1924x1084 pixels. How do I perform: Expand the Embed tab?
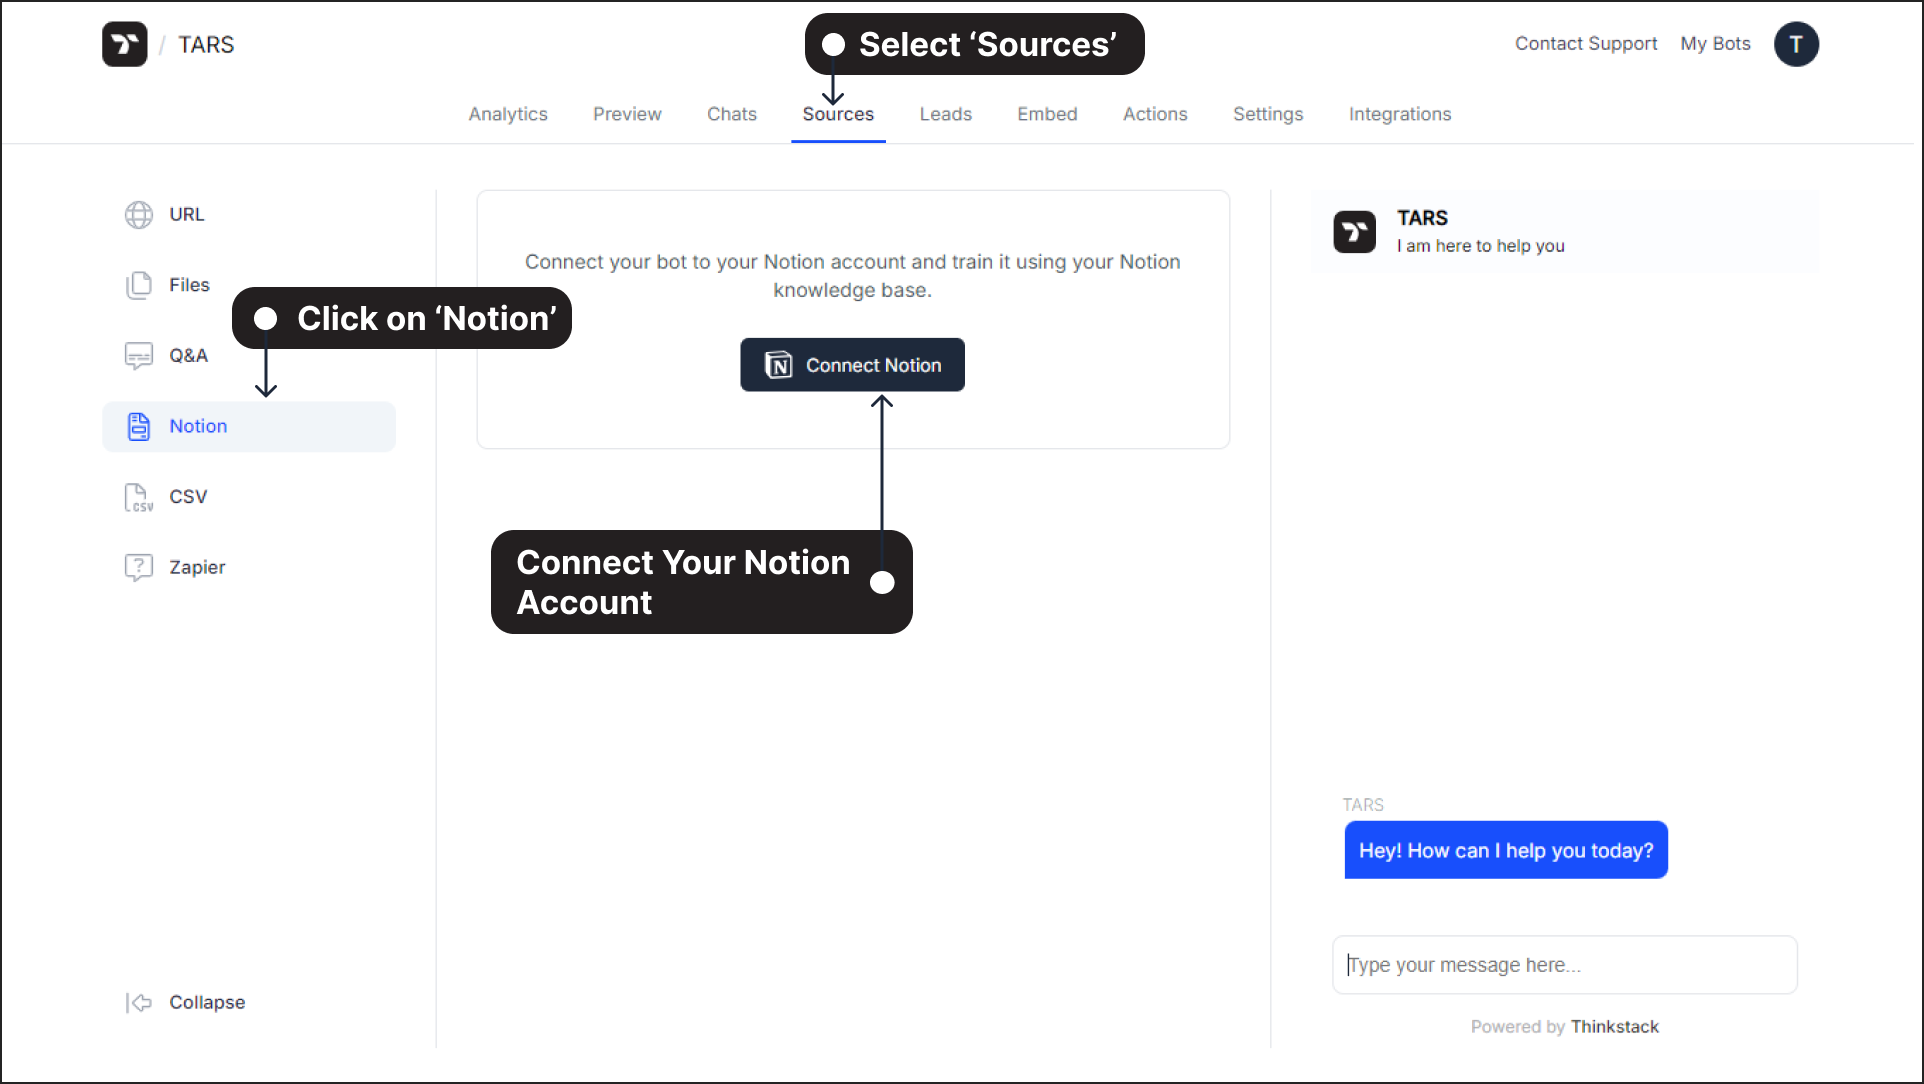click(x=1045, y=114)
